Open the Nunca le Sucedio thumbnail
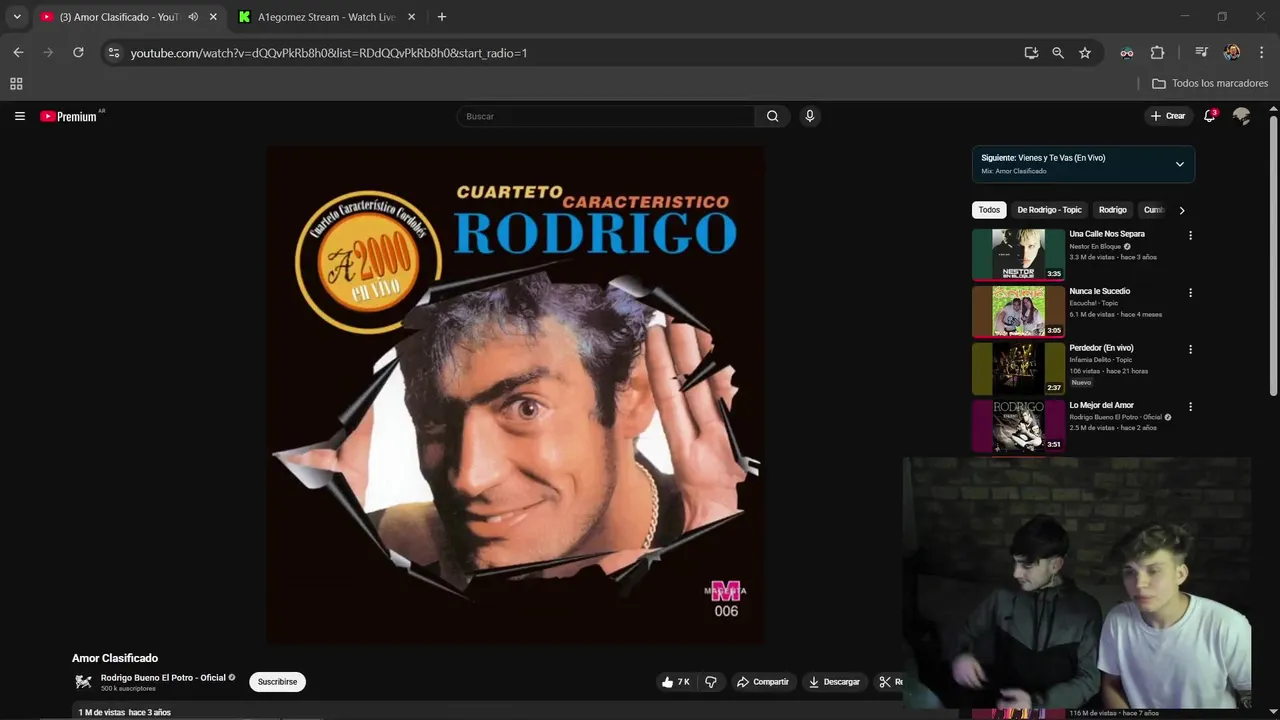1280x720 pixels. pyautogui.click(x=1018, y=311)
